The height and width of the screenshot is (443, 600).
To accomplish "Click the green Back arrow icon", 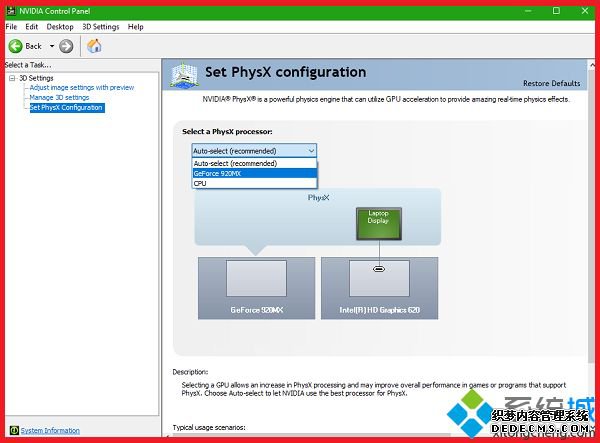I will [15, 46].
